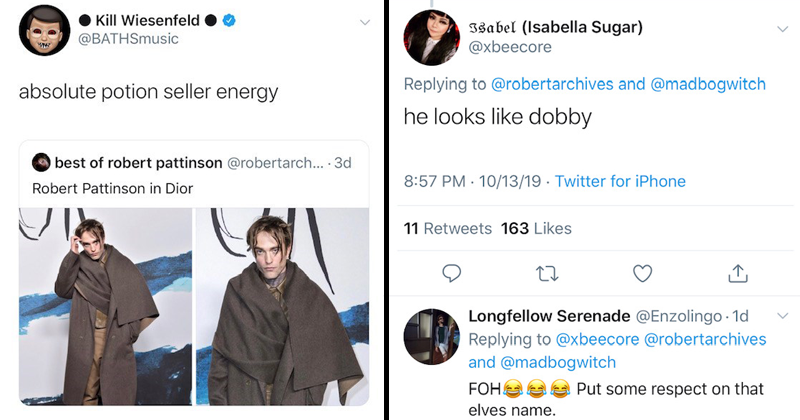View the 11 Retweets list

pyautogui.click(x=447, y=228)
